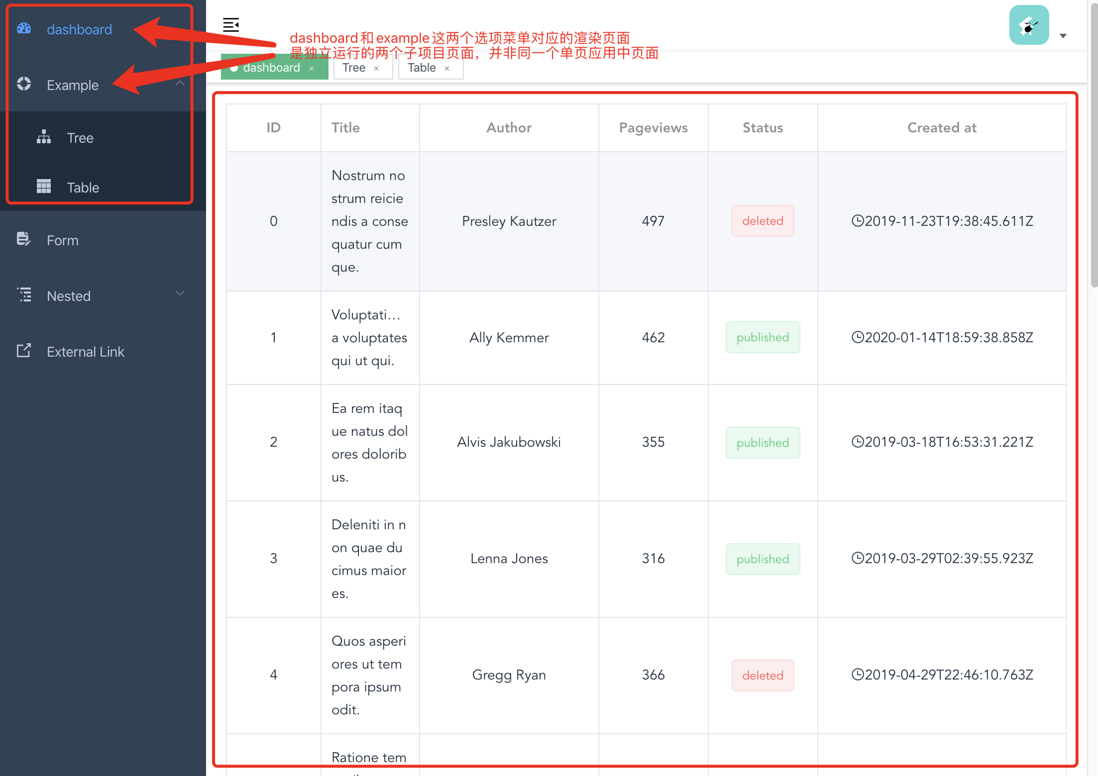
Task: Close the dashboard tag tab
Action: [x=312, y=68]
